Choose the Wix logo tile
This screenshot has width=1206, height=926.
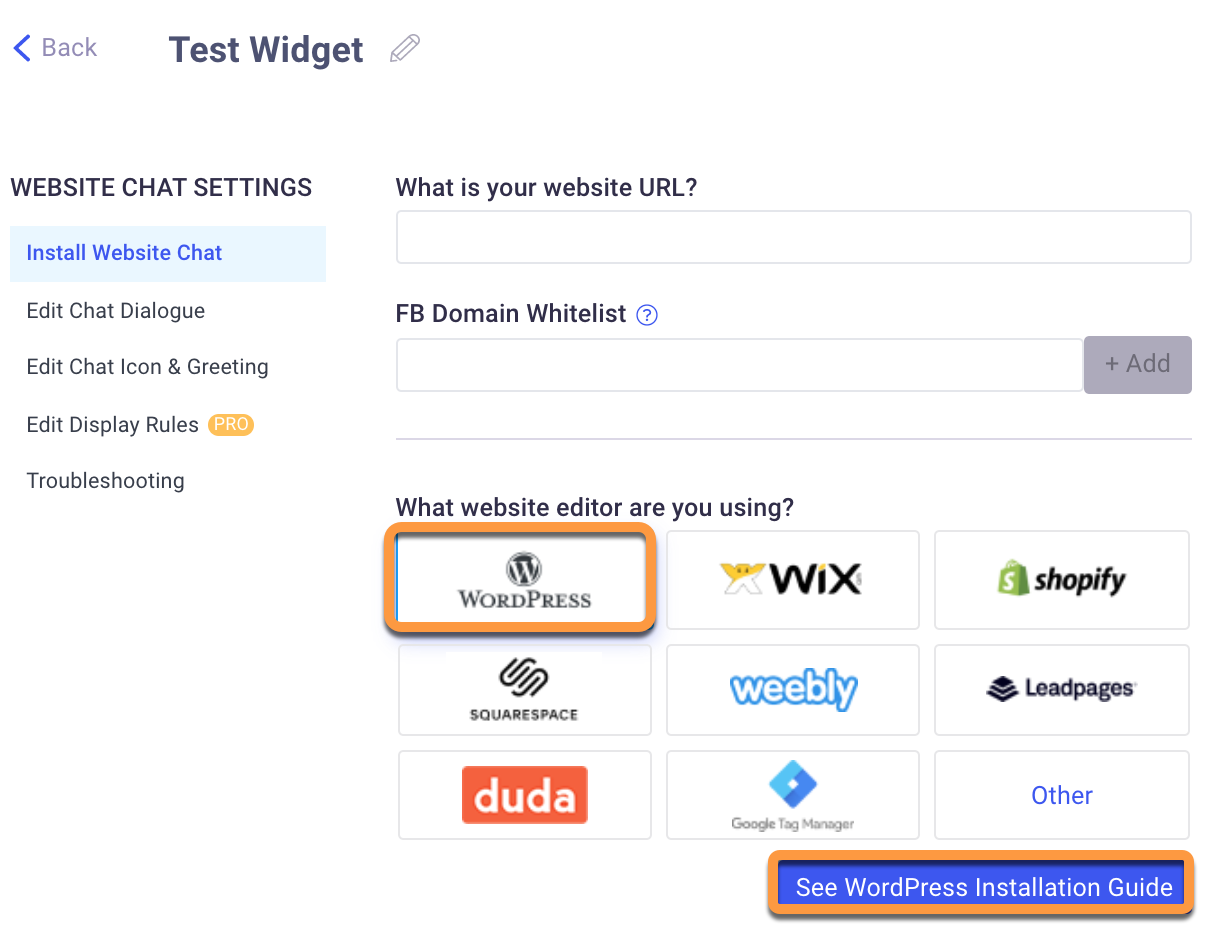[x=792, y=579]
